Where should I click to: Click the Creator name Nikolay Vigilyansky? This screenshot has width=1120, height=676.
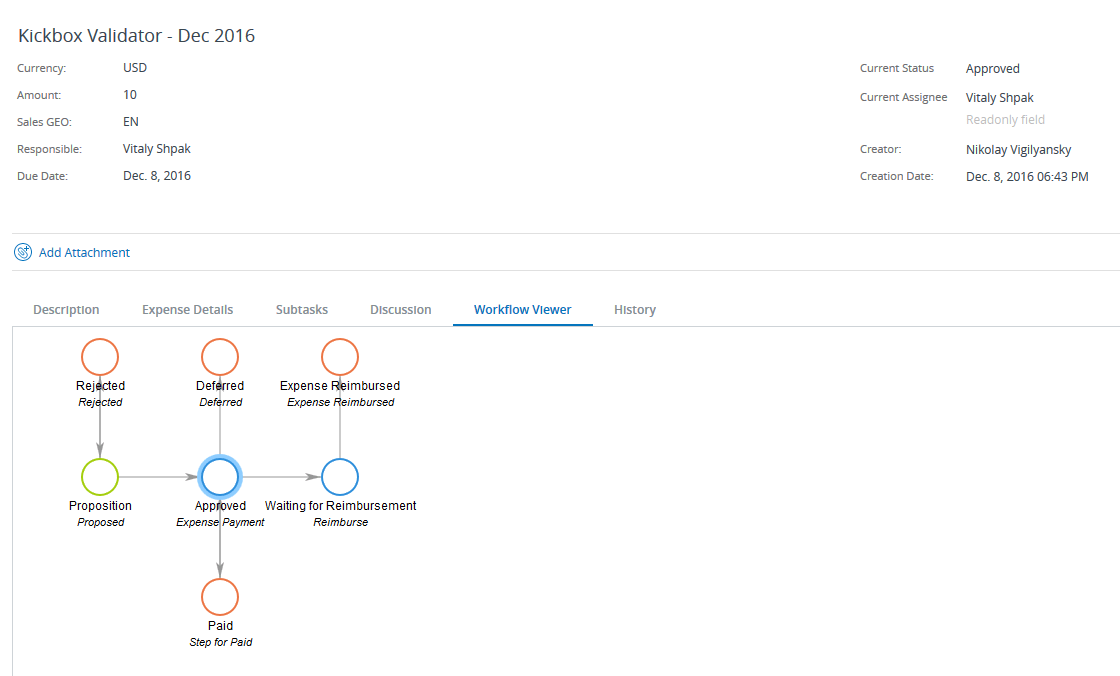click(x=1018, y=149)
